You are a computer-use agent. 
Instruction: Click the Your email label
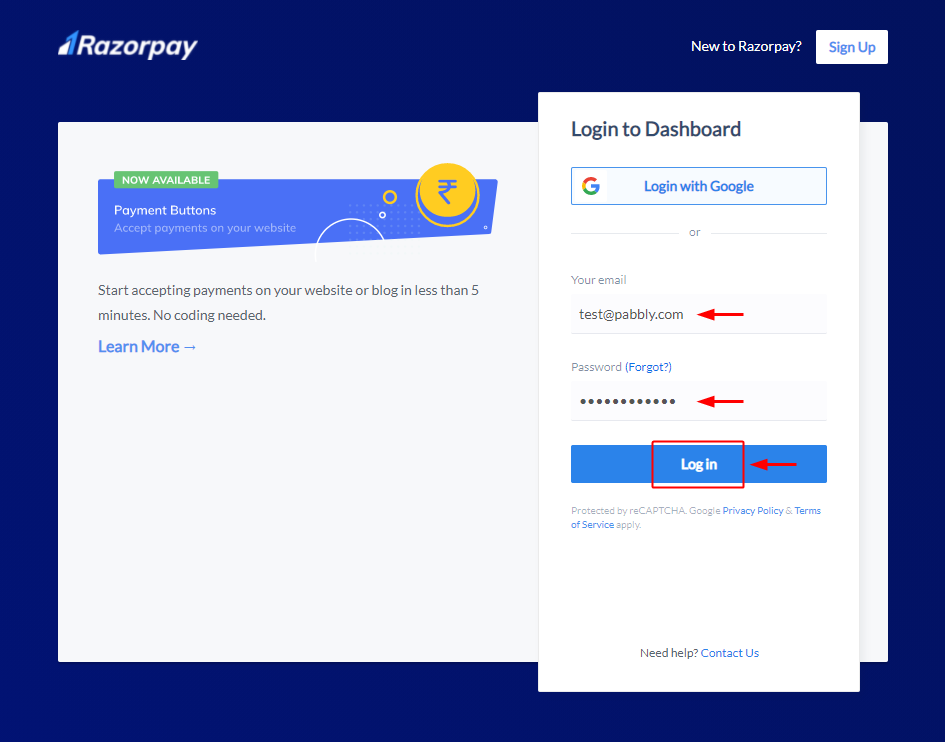coord(598,280)
